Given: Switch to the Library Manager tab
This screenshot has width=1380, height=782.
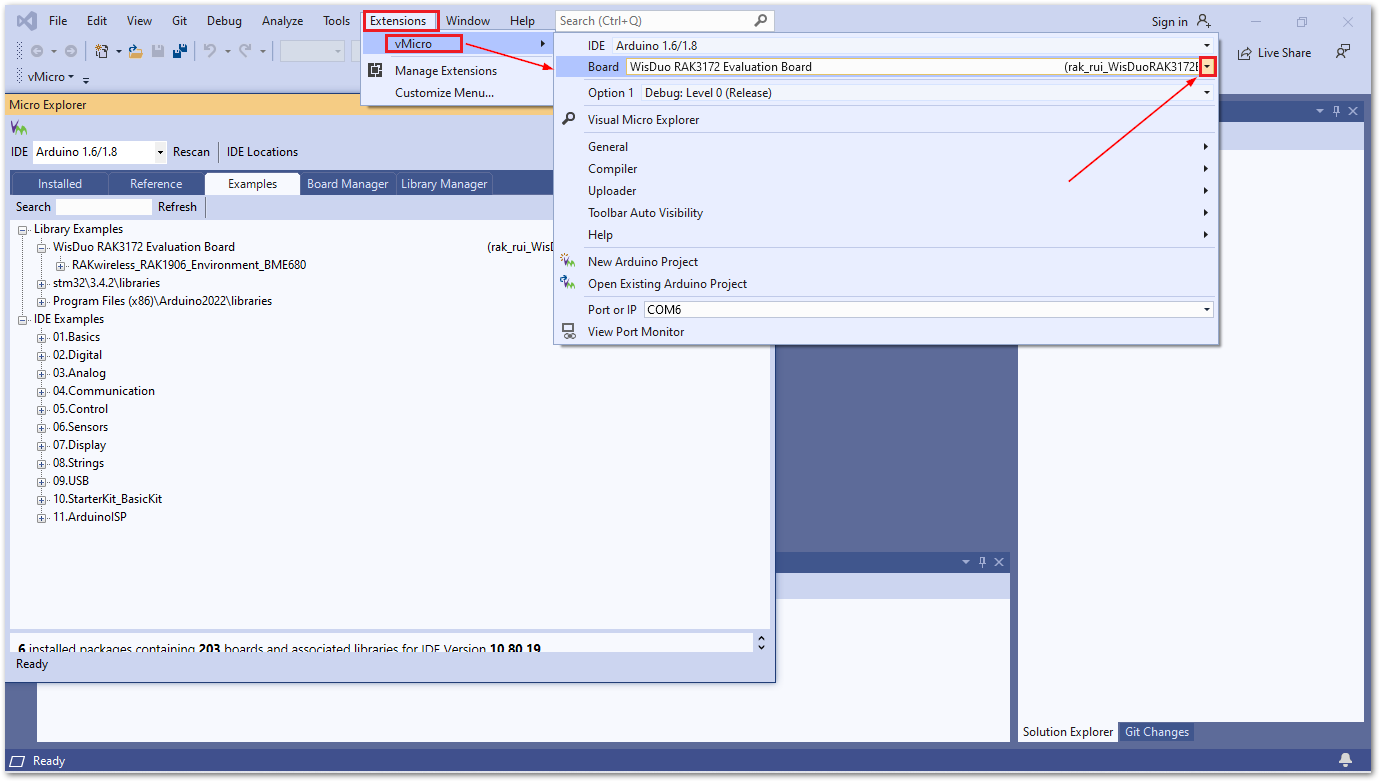Looking at the screenshot, I should click(444, 184).
